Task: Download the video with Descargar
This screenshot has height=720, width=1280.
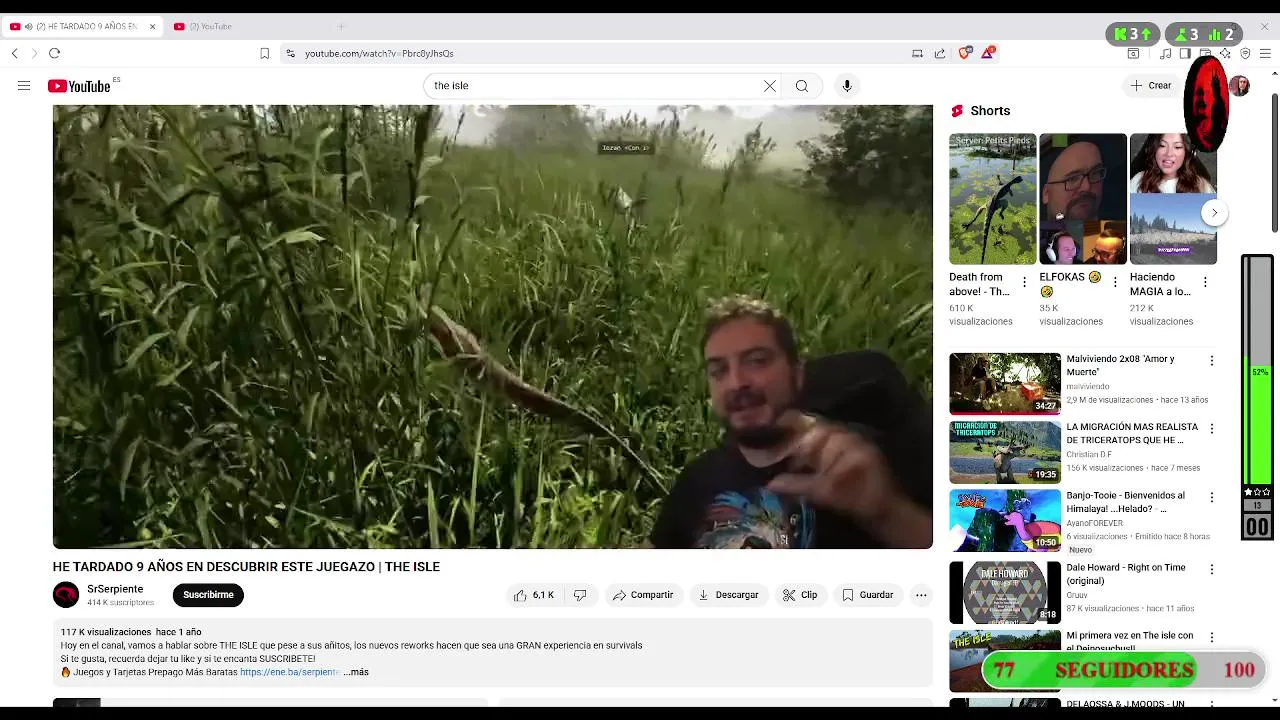Action: point(728,595)
